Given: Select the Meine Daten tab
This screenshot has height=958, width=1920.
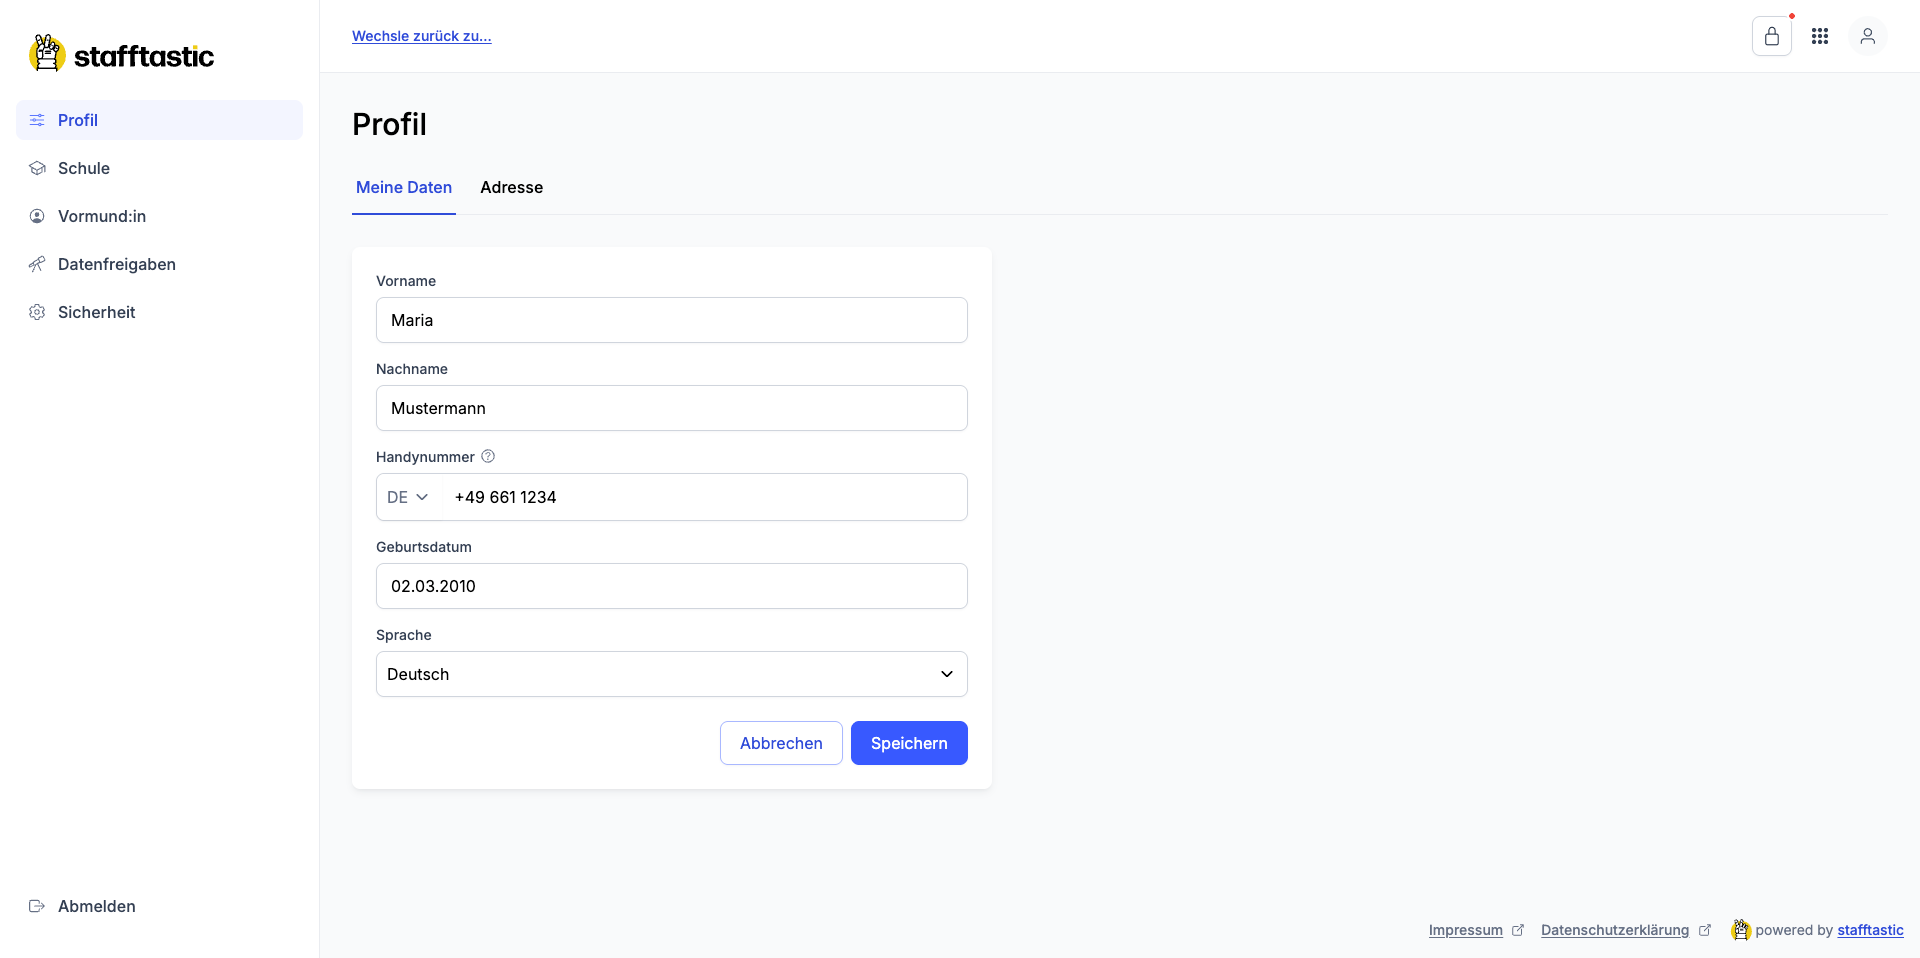Looking at the screenshot, I should tap(404, 187).
